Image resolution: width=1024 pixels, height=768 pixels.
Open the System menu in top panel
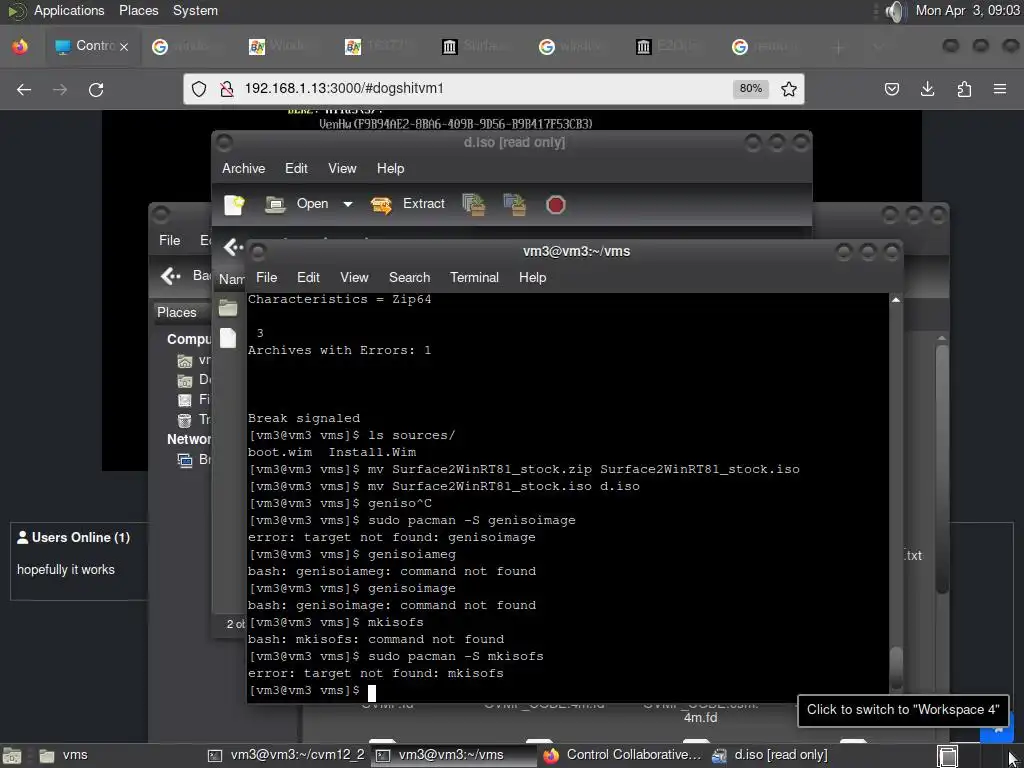[195, 10]
